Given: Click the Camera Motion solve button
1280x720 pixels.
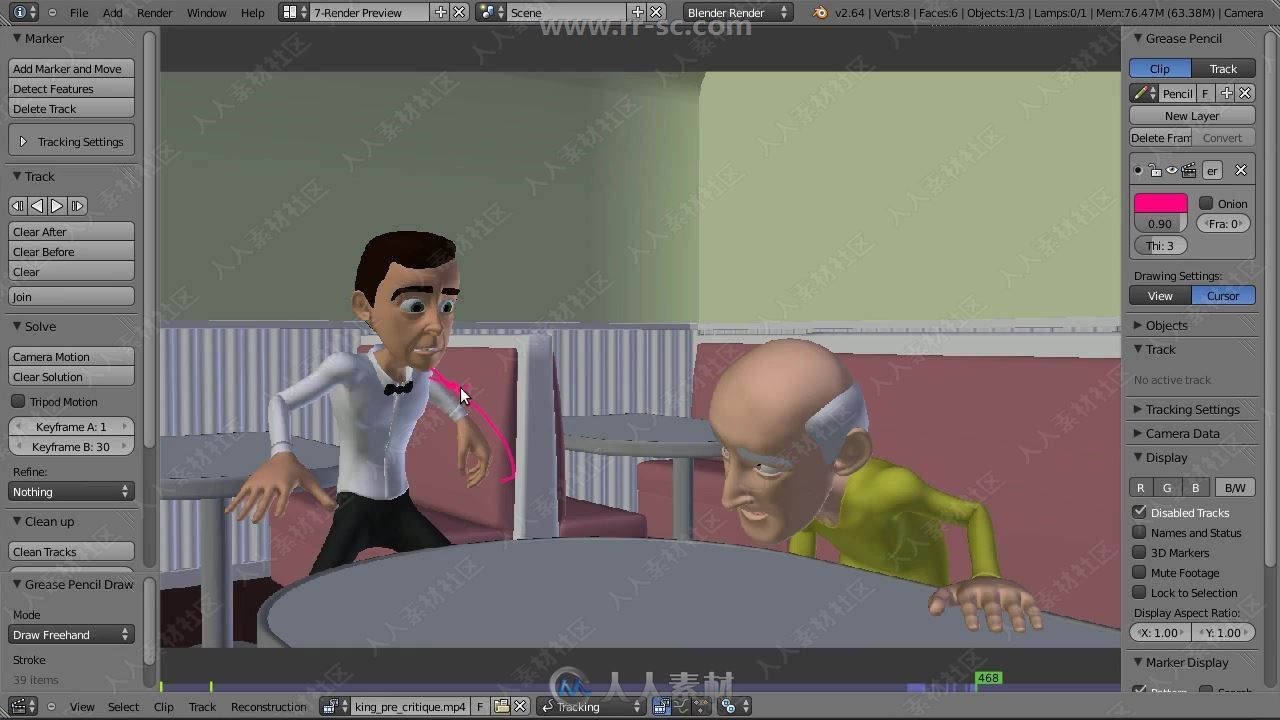Looking at the screenshot, I should coord(71,356).
